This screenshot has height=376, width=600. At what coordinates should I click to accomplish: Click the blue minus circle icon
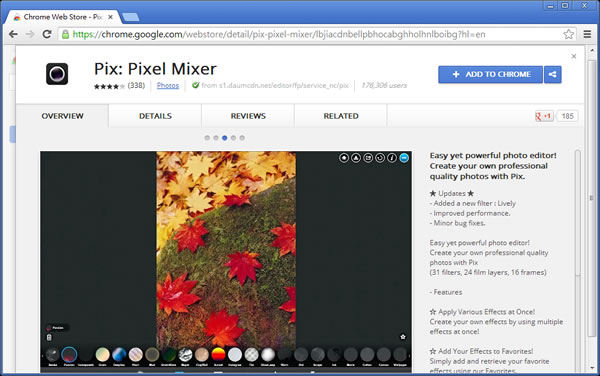point(404,158)
